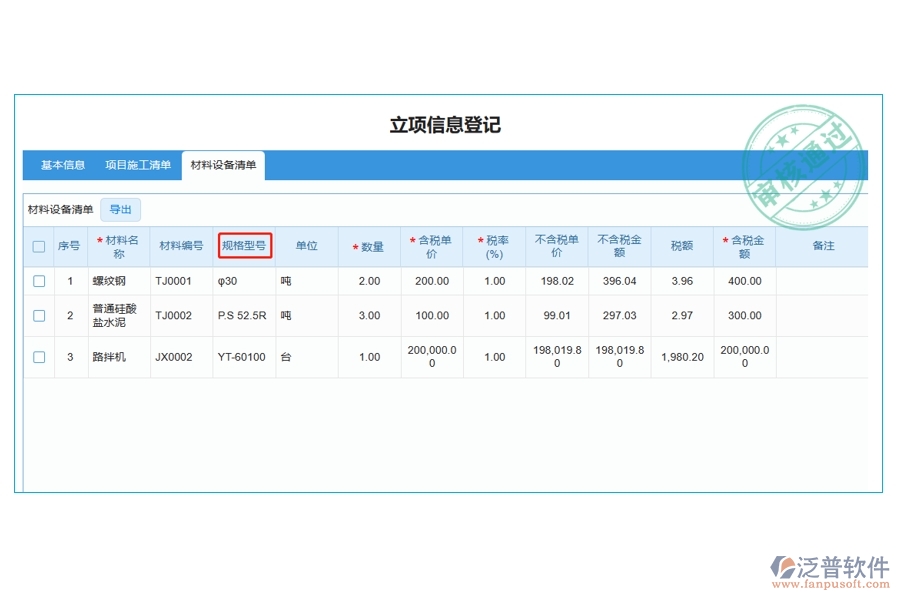The width and height of the screenshot is (900, 600).
Task: Click the 导出 export button
Action: click(120, 208)
